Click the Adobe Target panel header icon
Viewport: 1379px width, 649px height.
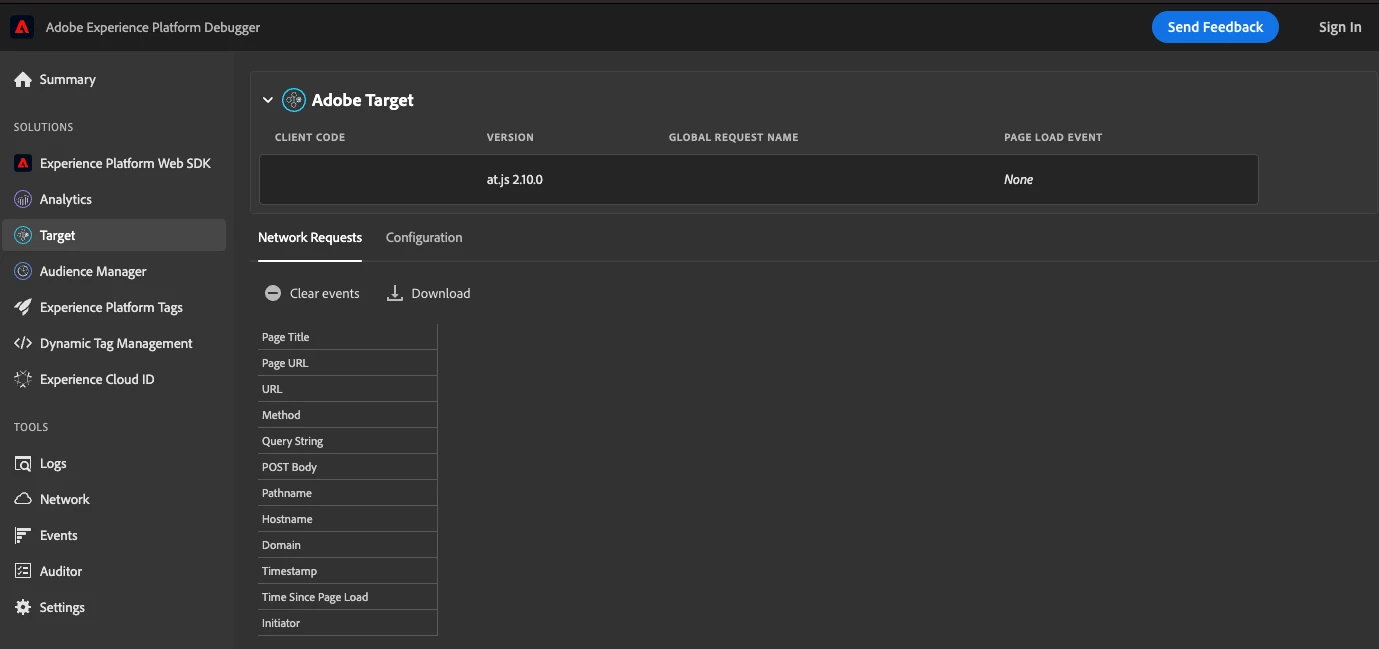(x=294, y=100)
